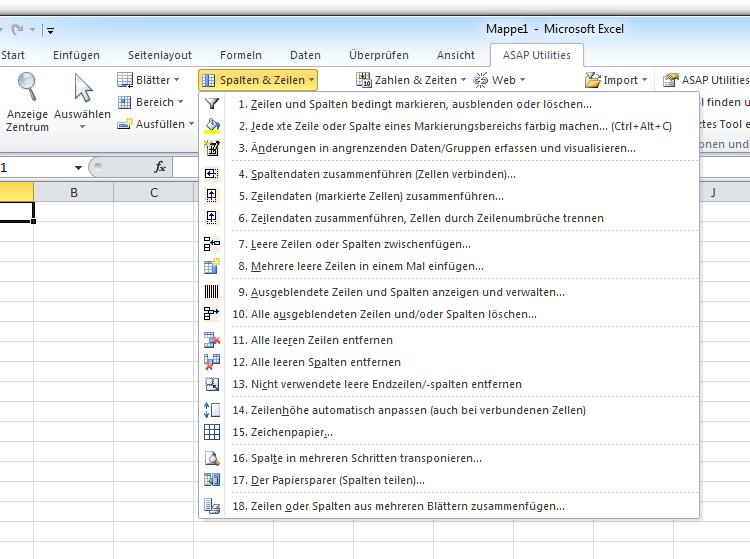This screenshot has height=559, width=750.
Task: Open the Ausfüllen dropdown
Action: [x=156, y=124]
